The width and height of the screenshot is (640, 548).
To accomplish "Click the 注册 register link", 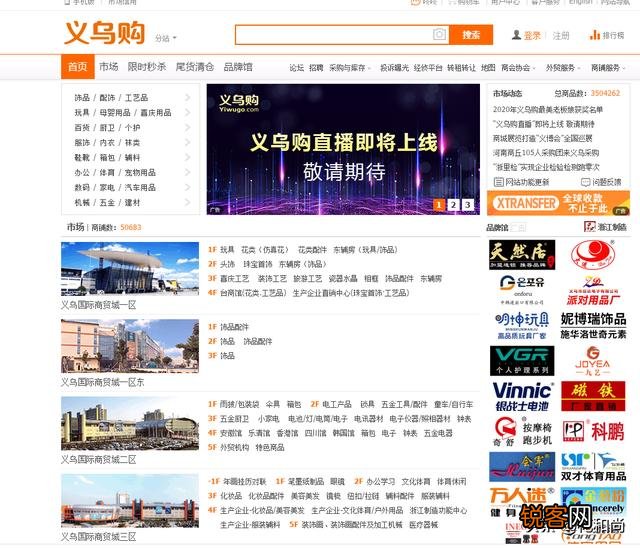I will click(561, 35).
